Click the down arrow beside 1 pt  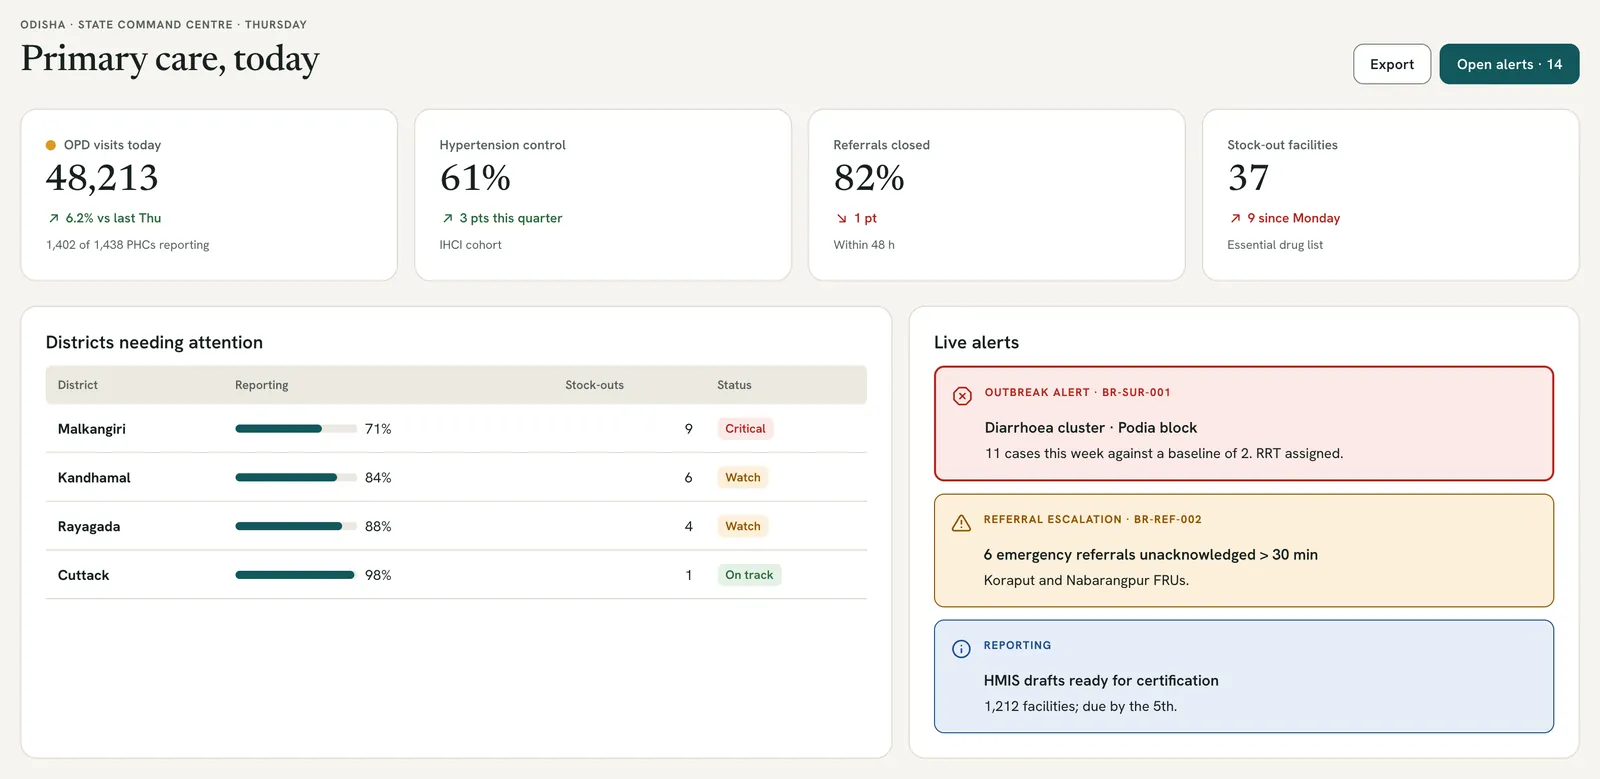click(x=841, y=218)
